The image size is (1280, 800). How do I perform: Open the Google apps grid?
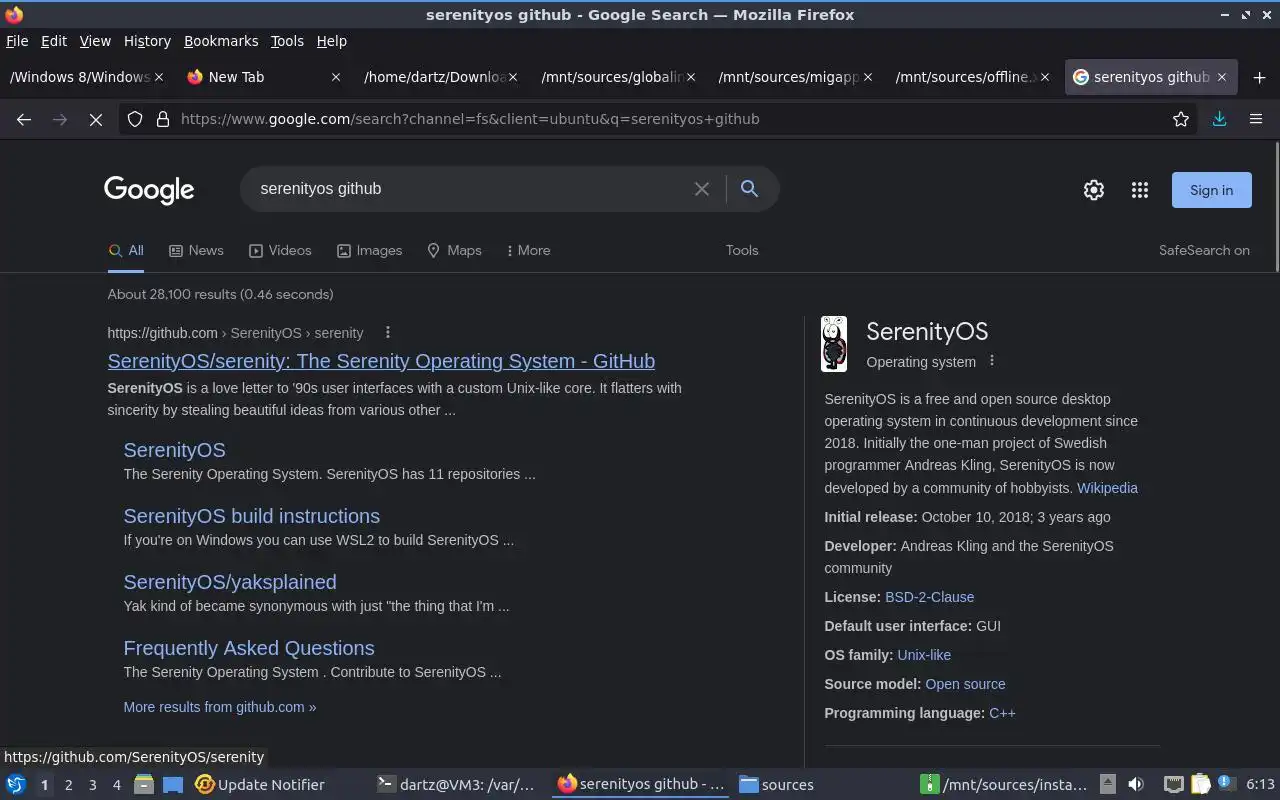tap(1139, 190)
